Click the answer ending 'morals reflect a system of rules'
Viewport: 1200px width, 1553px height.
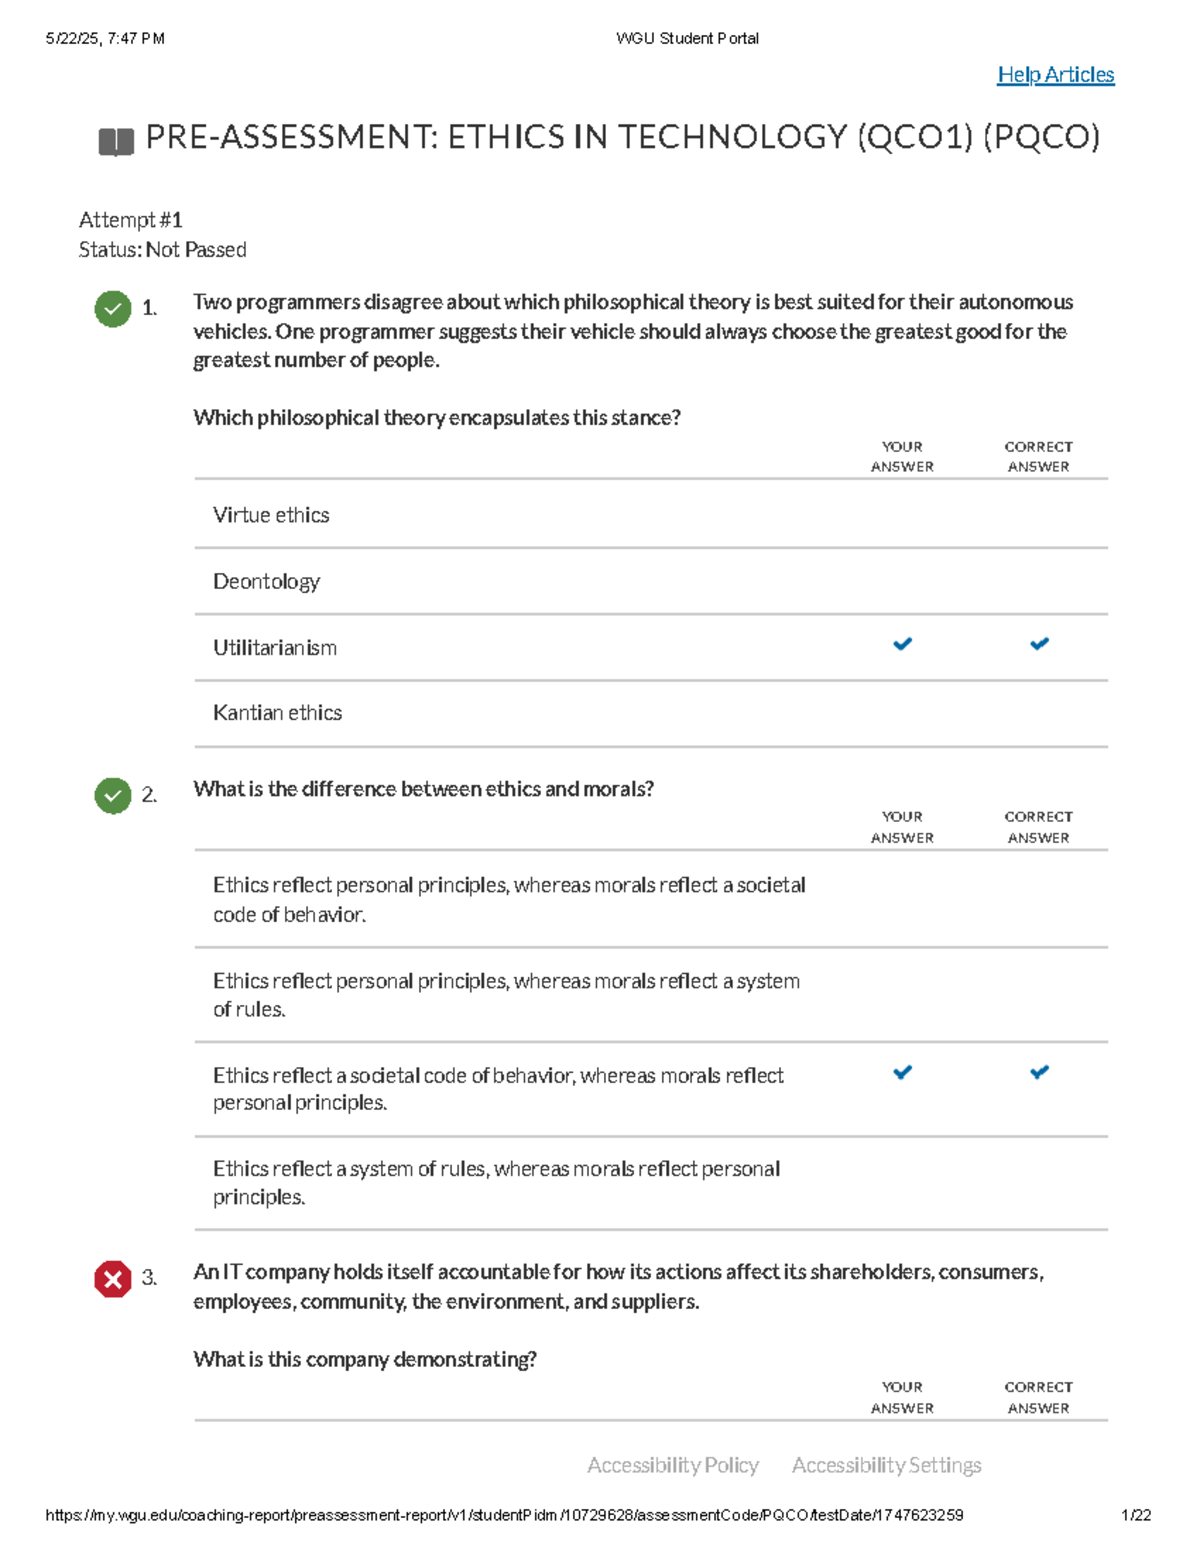[506, 995]
